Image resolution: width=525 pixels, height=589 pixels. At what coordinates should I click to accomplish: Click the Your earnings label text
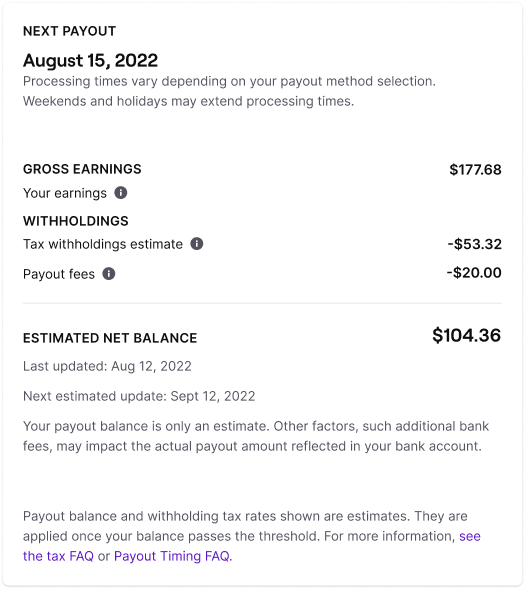coord(65,193)
